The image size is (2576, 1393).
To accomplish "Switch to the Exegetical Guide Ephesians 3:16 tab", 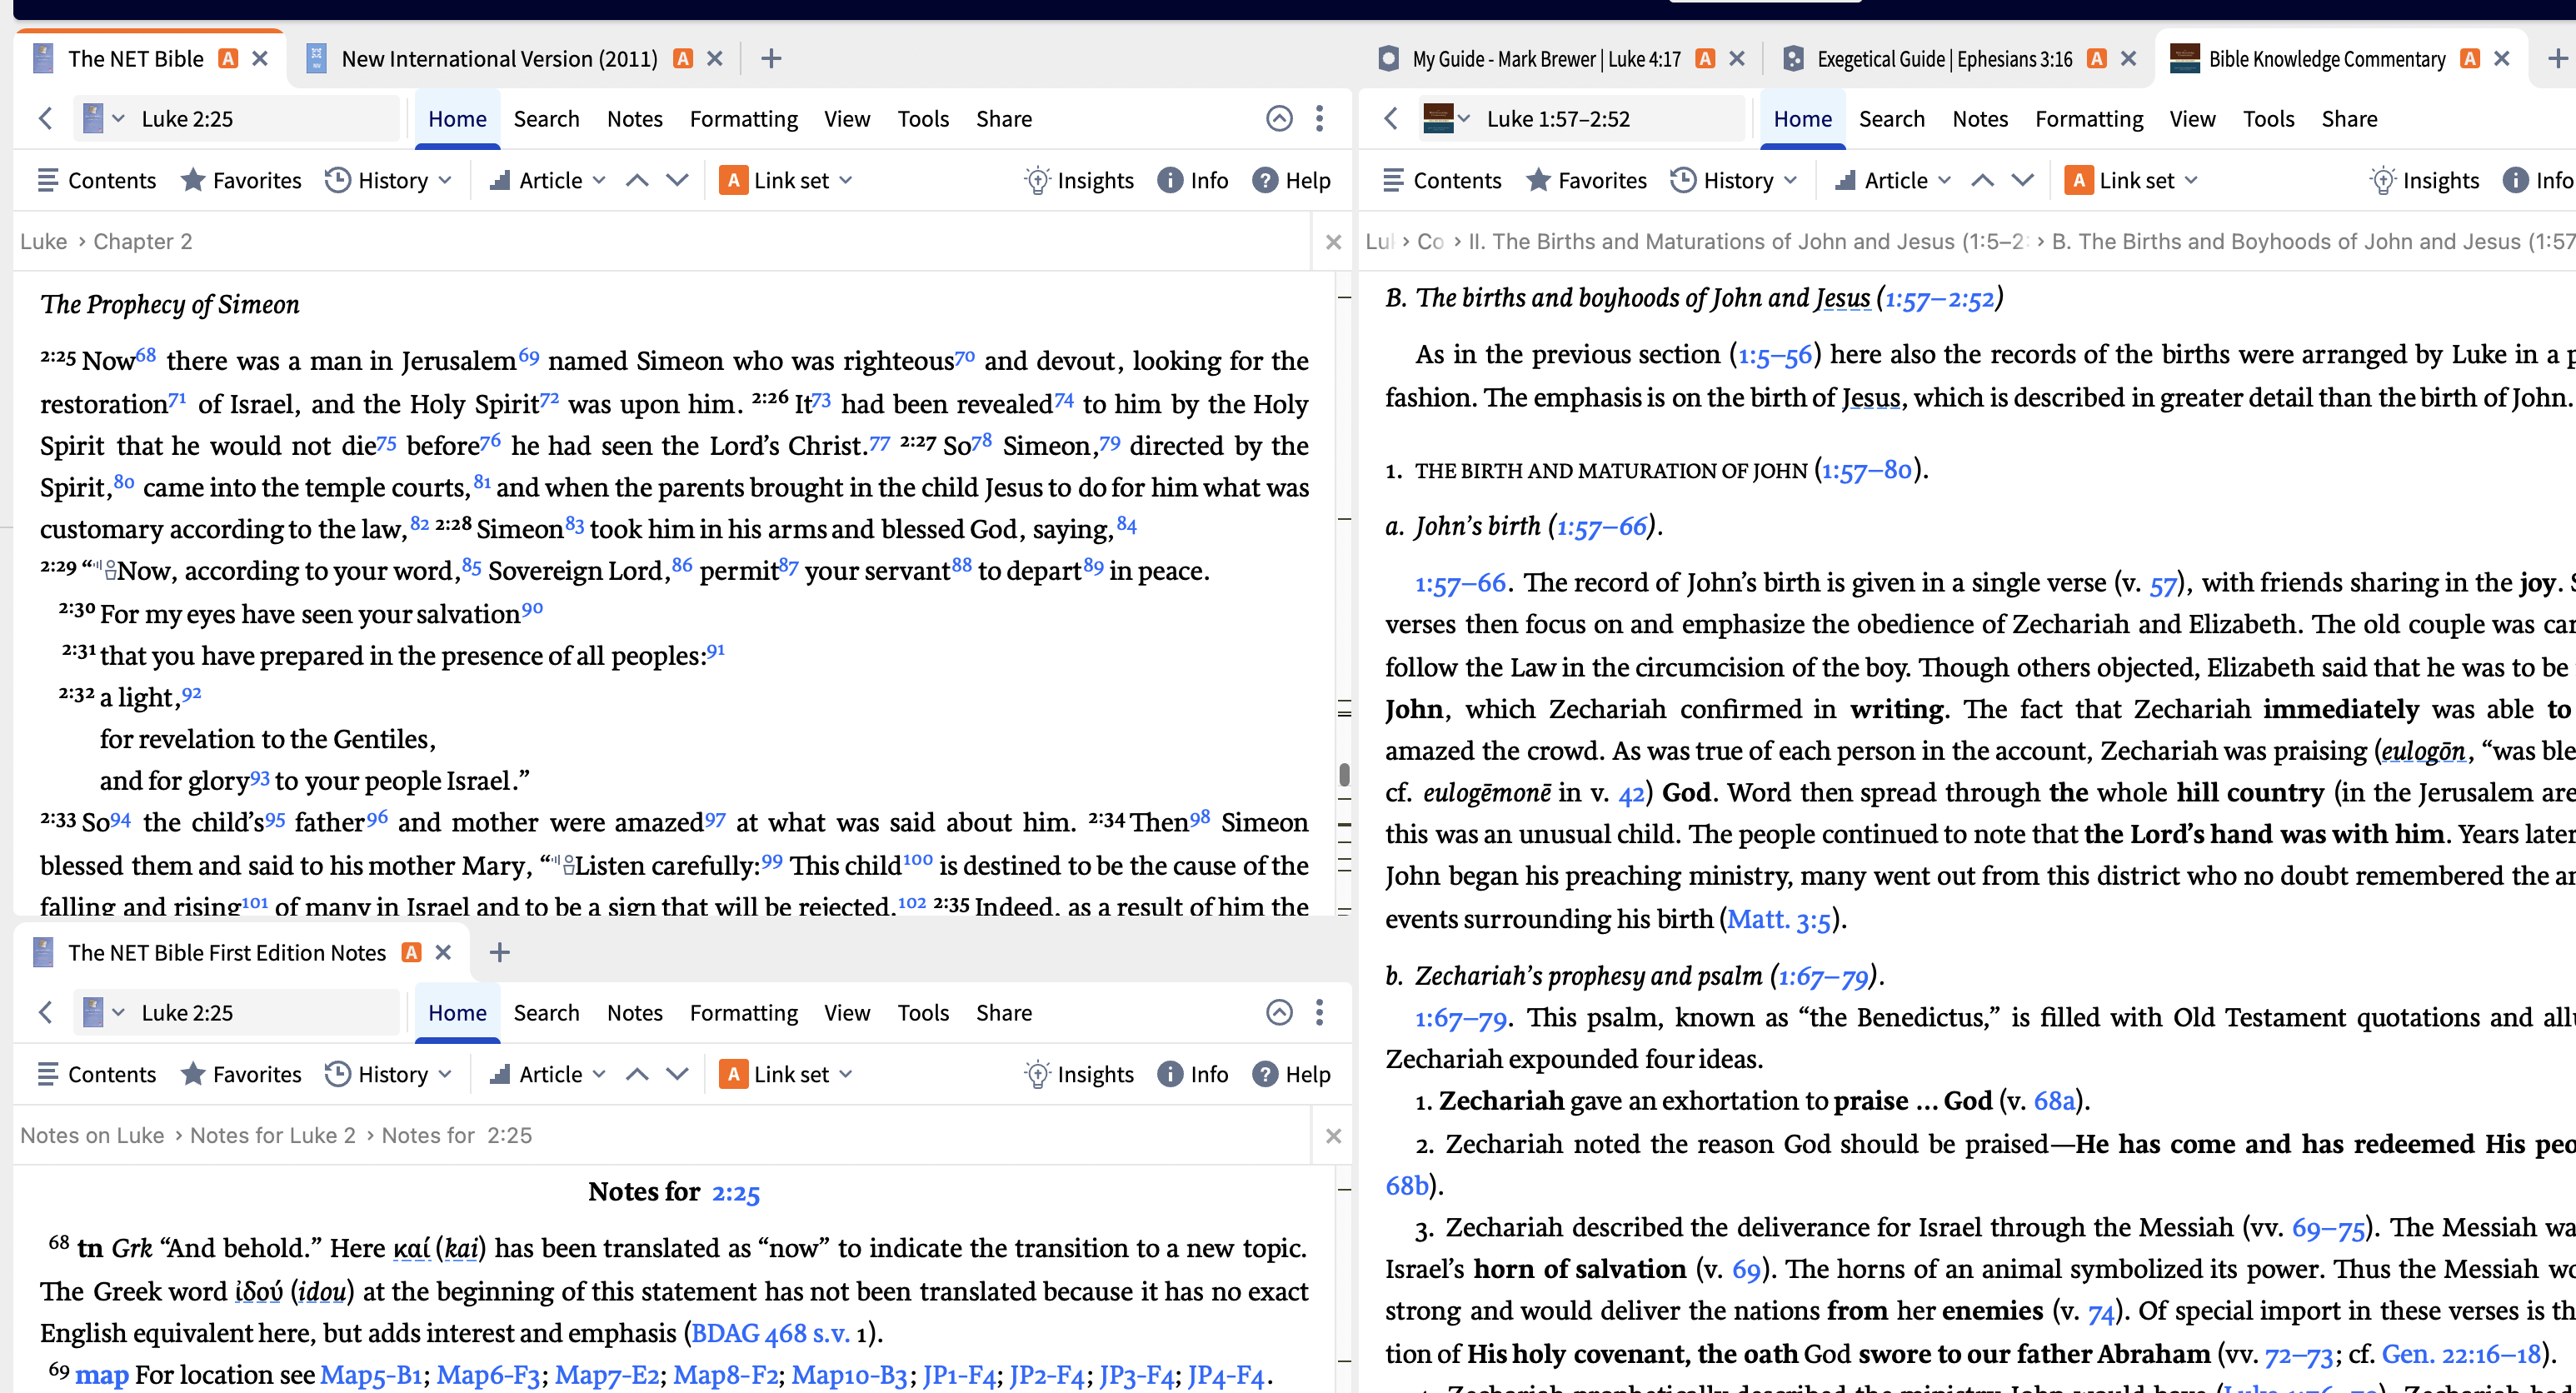I will [1944, 59].
